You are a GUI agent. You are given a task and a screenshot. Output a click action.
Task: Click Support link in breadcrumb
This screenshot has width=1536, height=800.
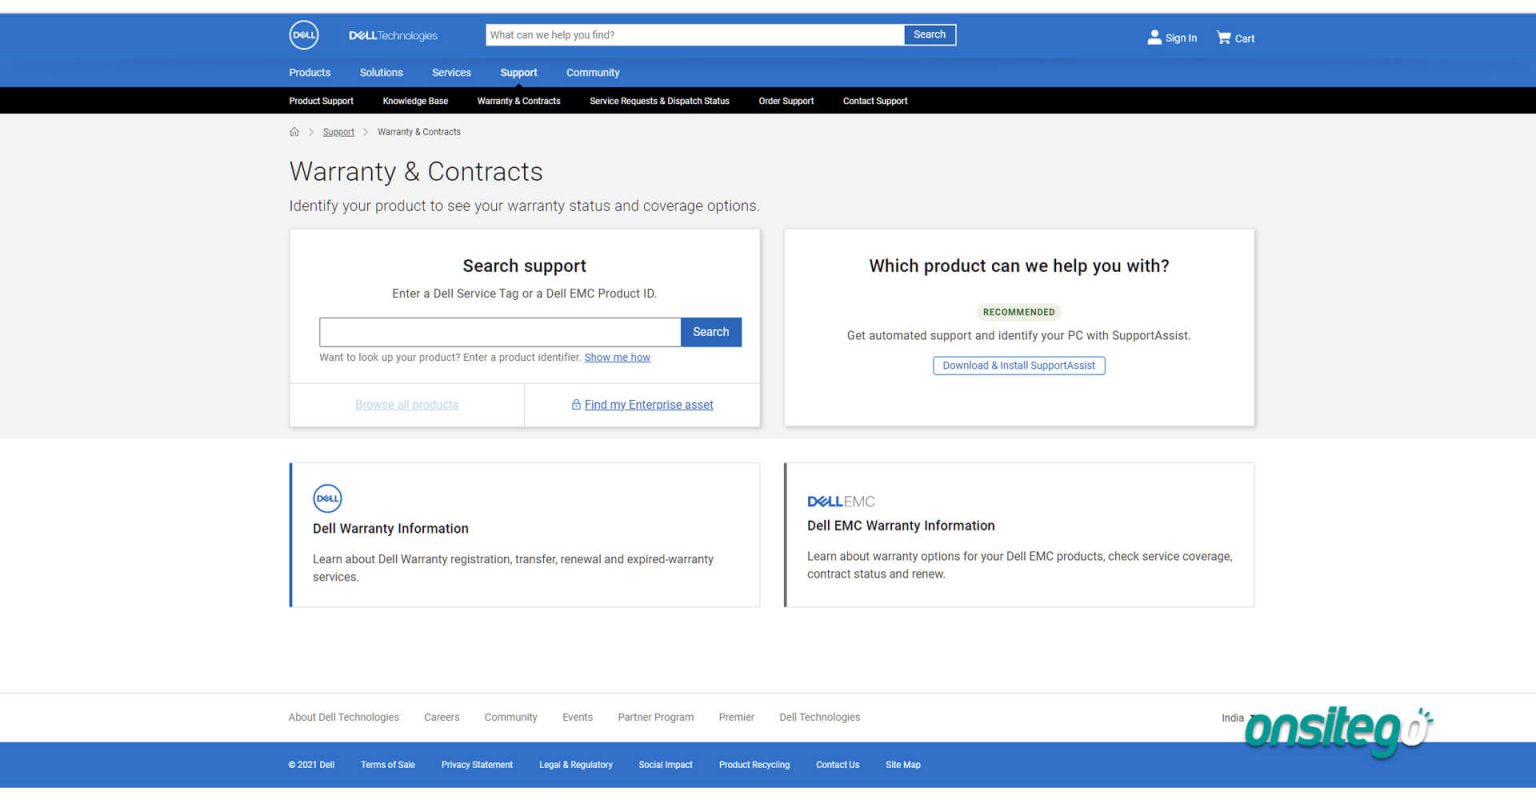[338, 132]
